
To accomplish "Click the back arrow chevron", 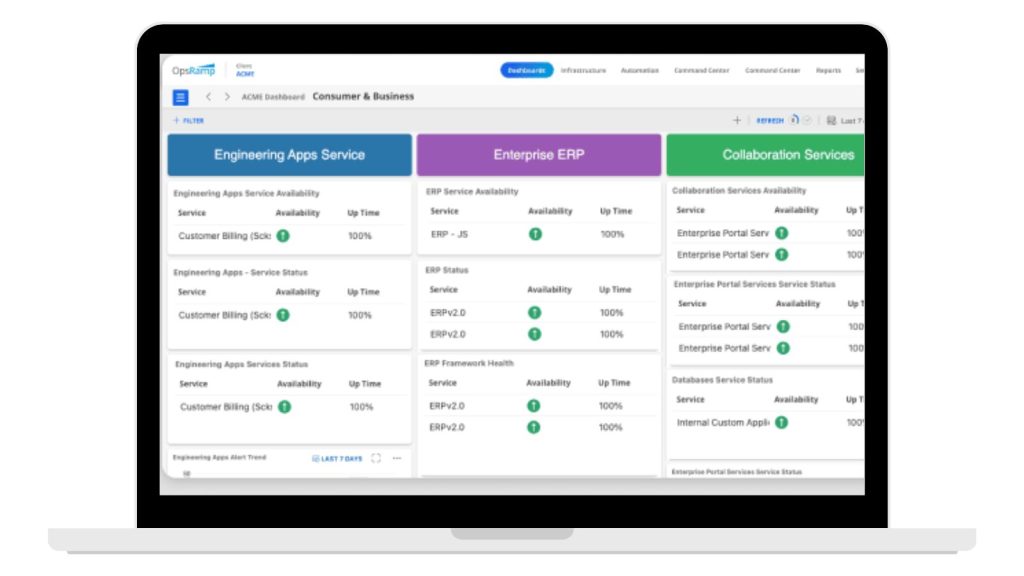I will 208,97.
